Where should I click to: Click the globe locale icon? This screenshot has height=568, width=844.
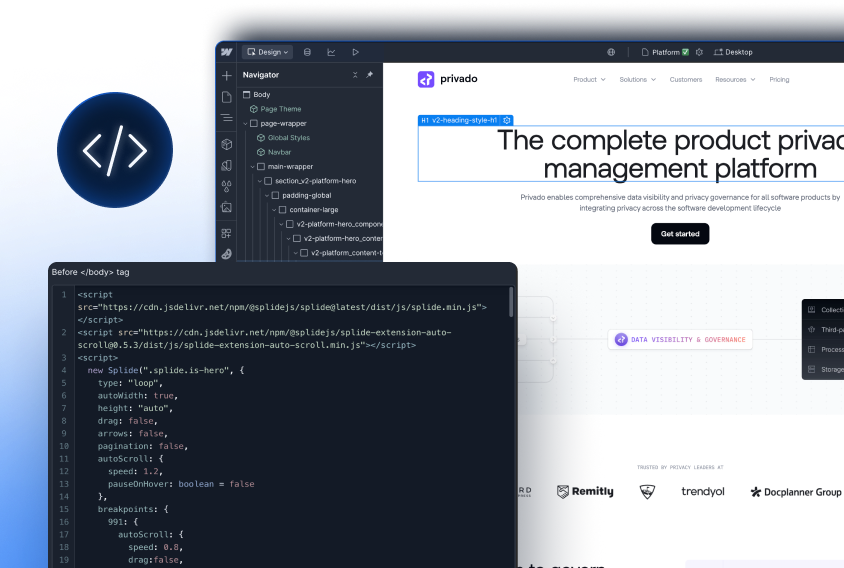[x=611, y=52]
